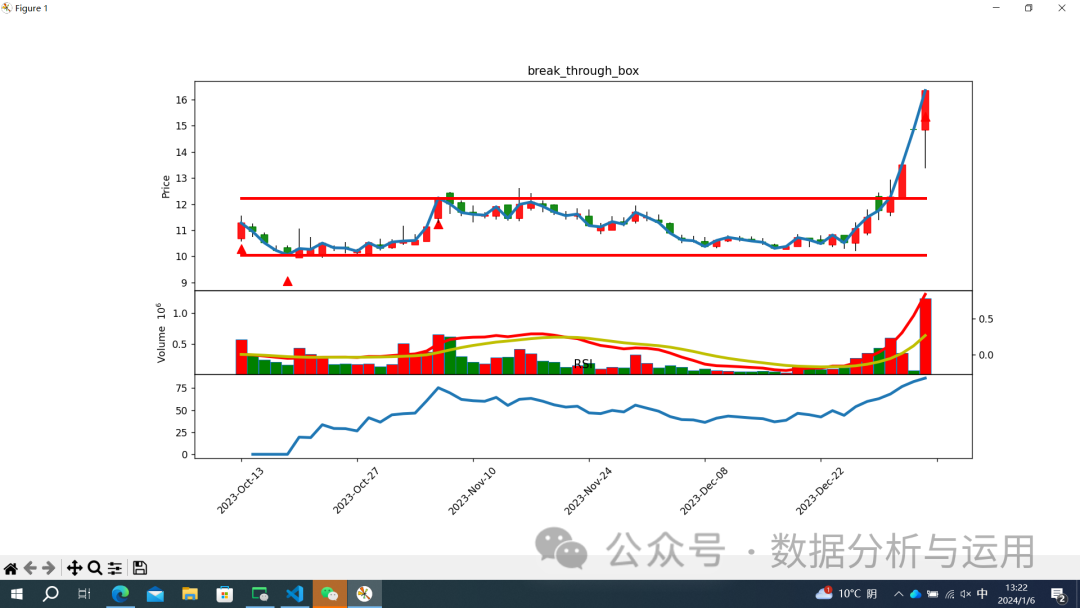Click the 2023-Oct-27 date tick label
The image size is (1080, 608).
click(x=356, y=491)
